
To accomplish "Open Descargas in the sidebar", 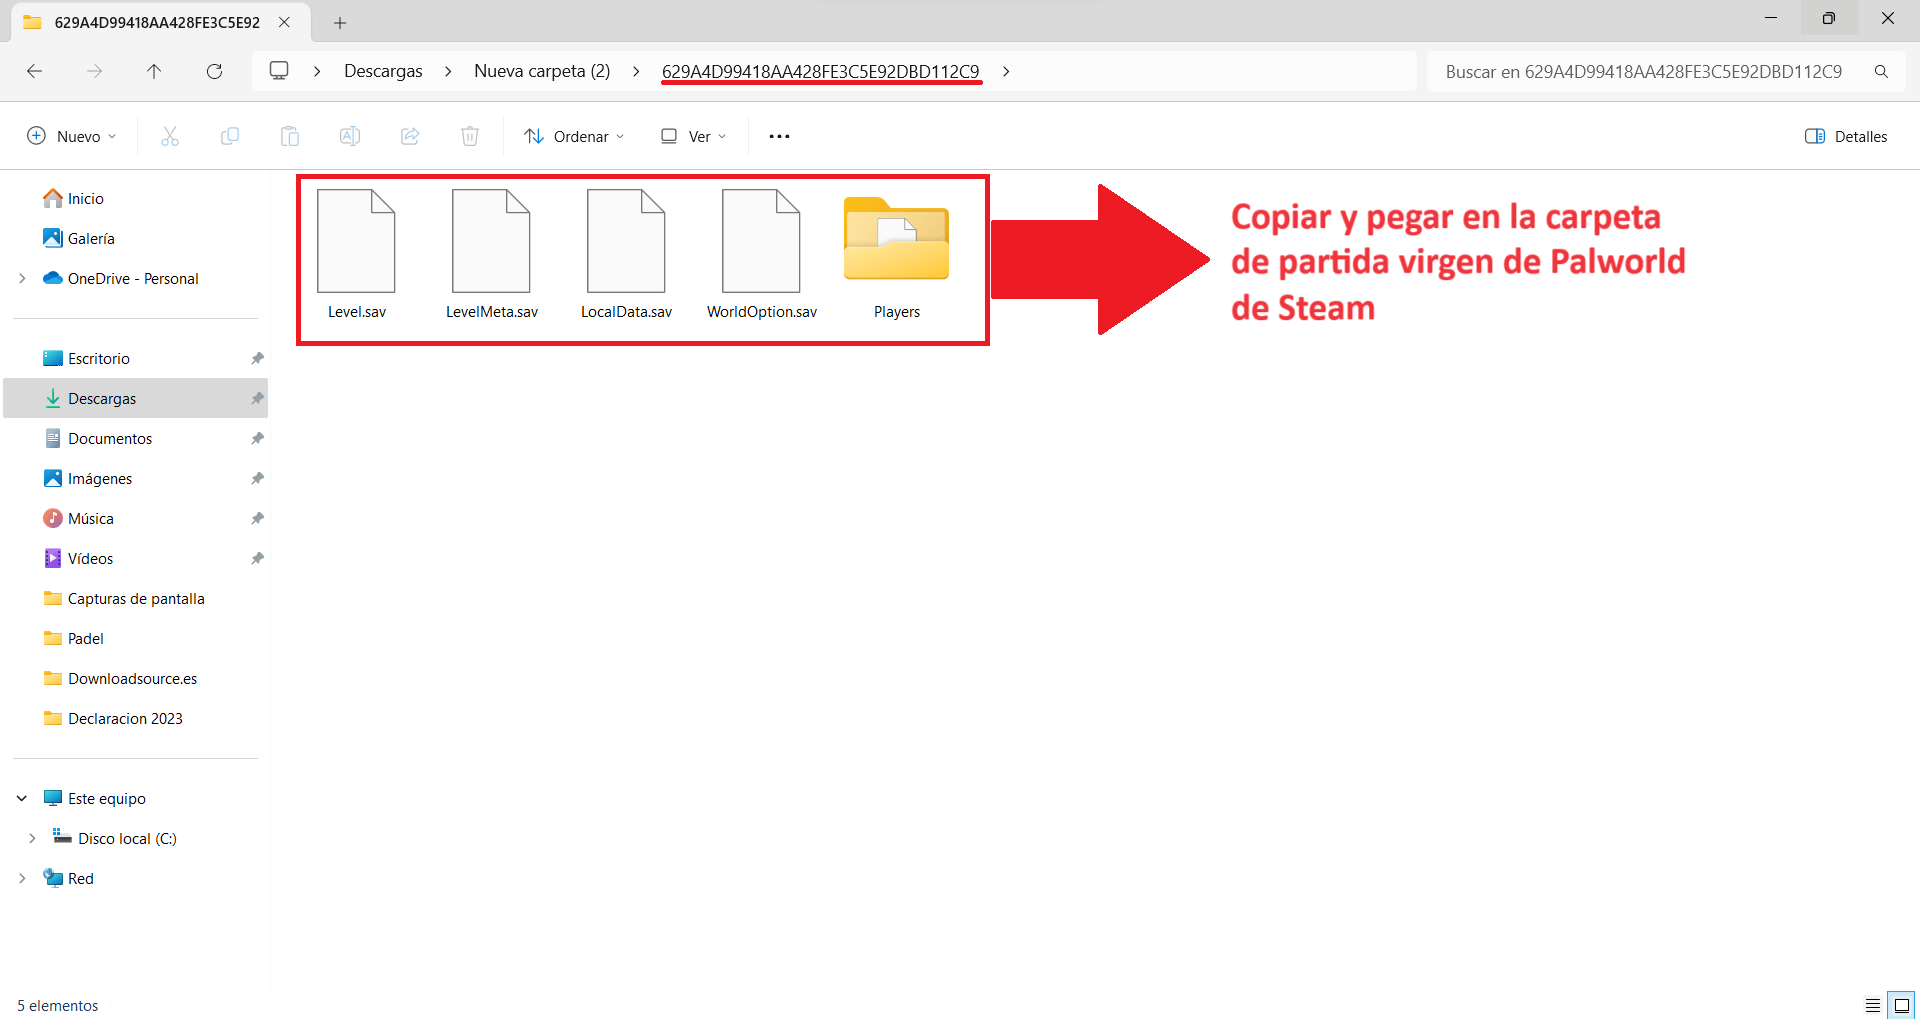I will 136,398.
